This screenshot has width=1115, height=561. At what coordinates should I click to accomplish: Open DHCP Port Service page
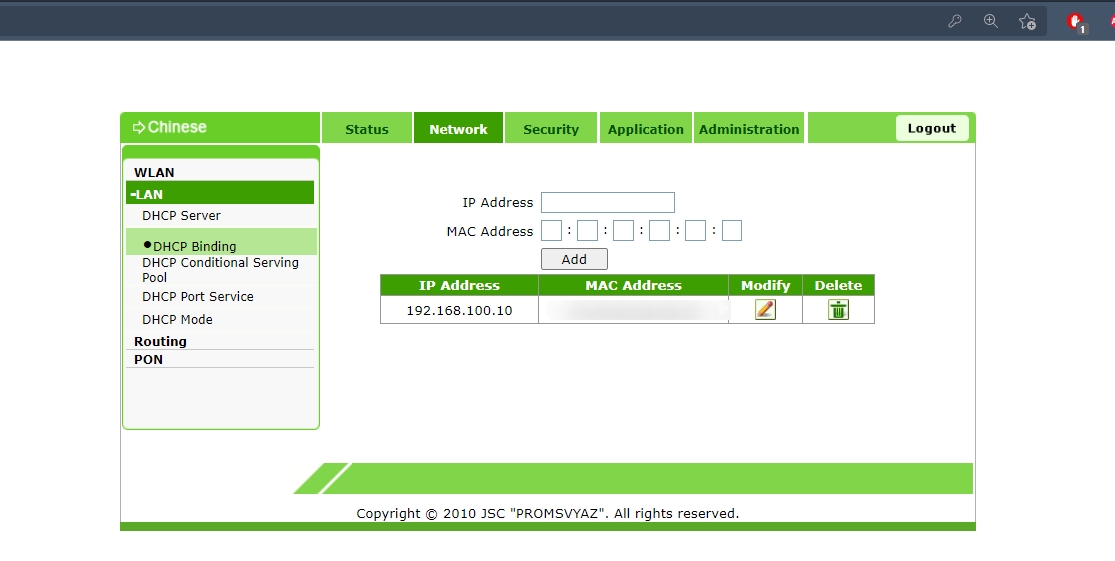point(198,296)
